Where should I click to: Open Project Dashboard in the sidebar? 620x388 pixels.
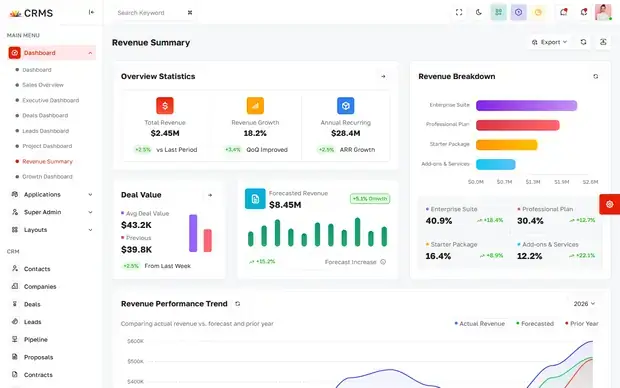(47, 146)
